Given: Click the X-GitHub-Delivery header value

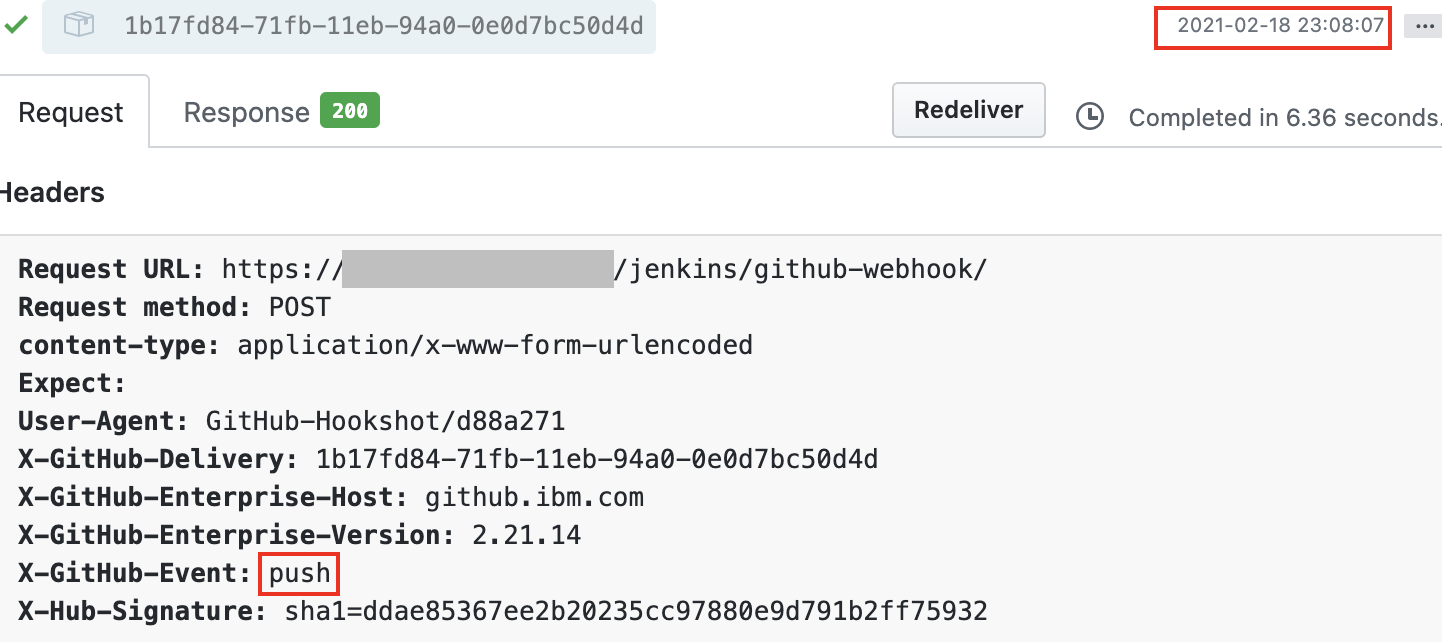Looking at the screenshot, I should pyautogui.click(x=597, y=459).
